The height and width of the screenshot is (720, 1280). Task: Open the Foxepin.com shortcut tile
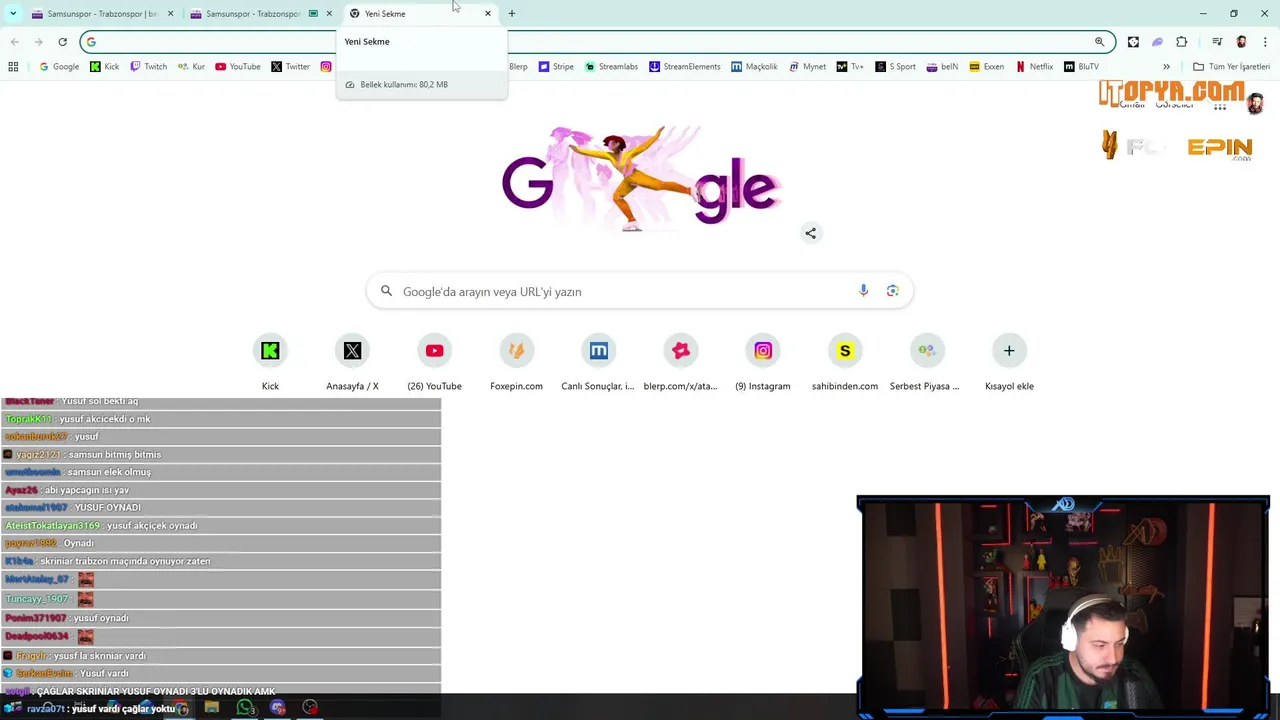click(x=516, y=351)
